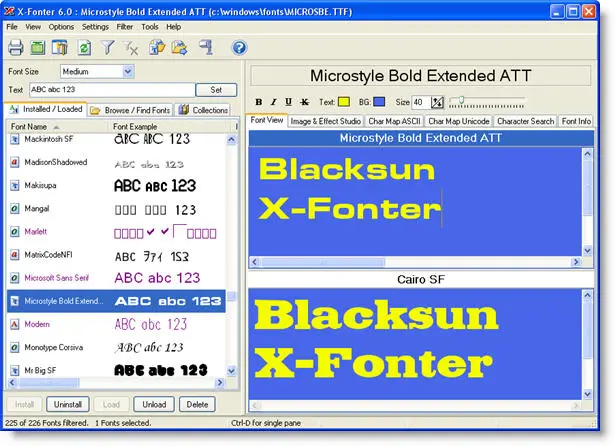
Task: Open the Help menu
Action: (x=173, y=27)
